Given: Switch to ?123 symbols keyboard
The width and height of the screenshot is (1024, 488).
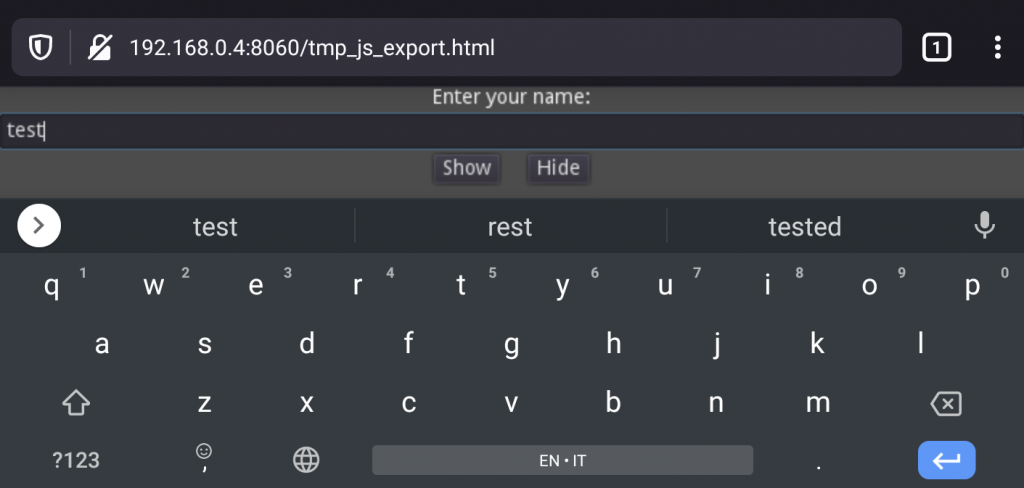Looking at the screenshot, I should 76,460.
